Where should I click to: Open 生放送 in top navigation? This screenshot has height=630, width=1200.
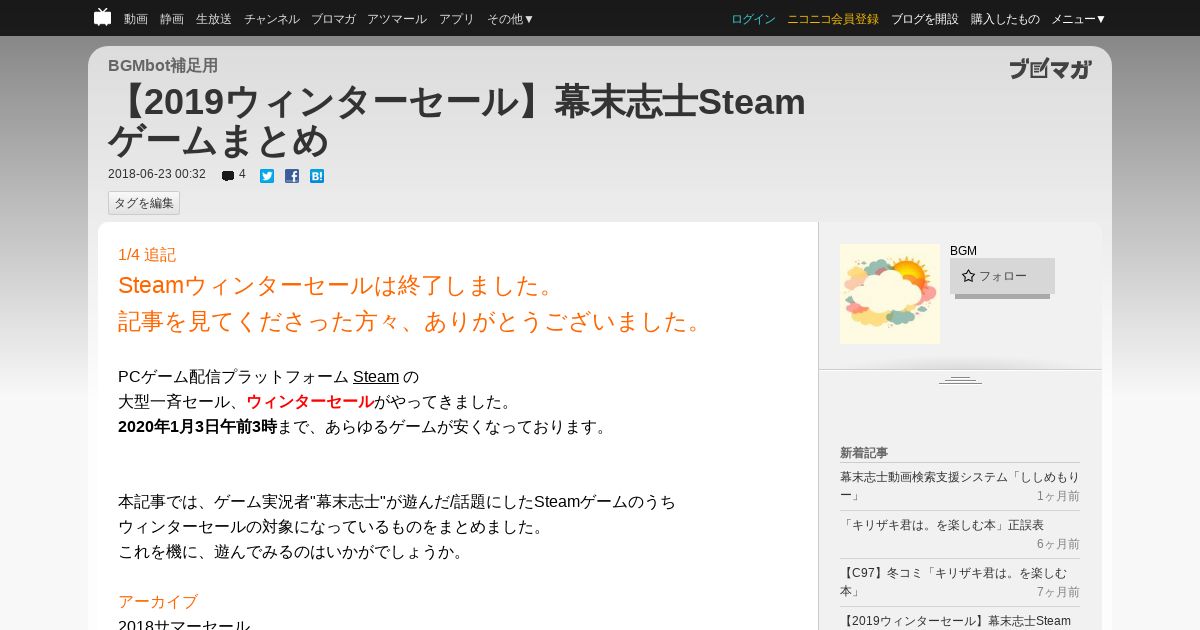coord(214,19)
